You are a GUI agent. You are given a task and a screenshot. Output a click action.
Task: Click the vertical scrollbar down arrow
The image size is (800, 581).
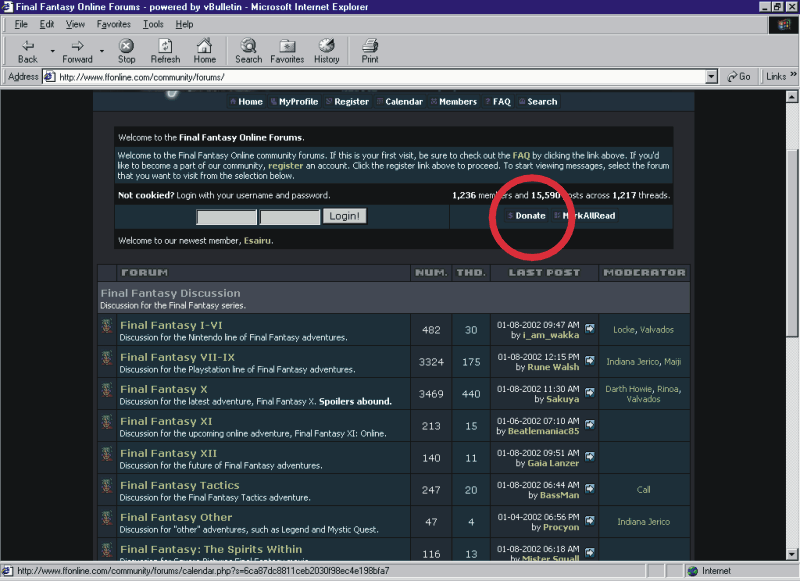[792, 554]
